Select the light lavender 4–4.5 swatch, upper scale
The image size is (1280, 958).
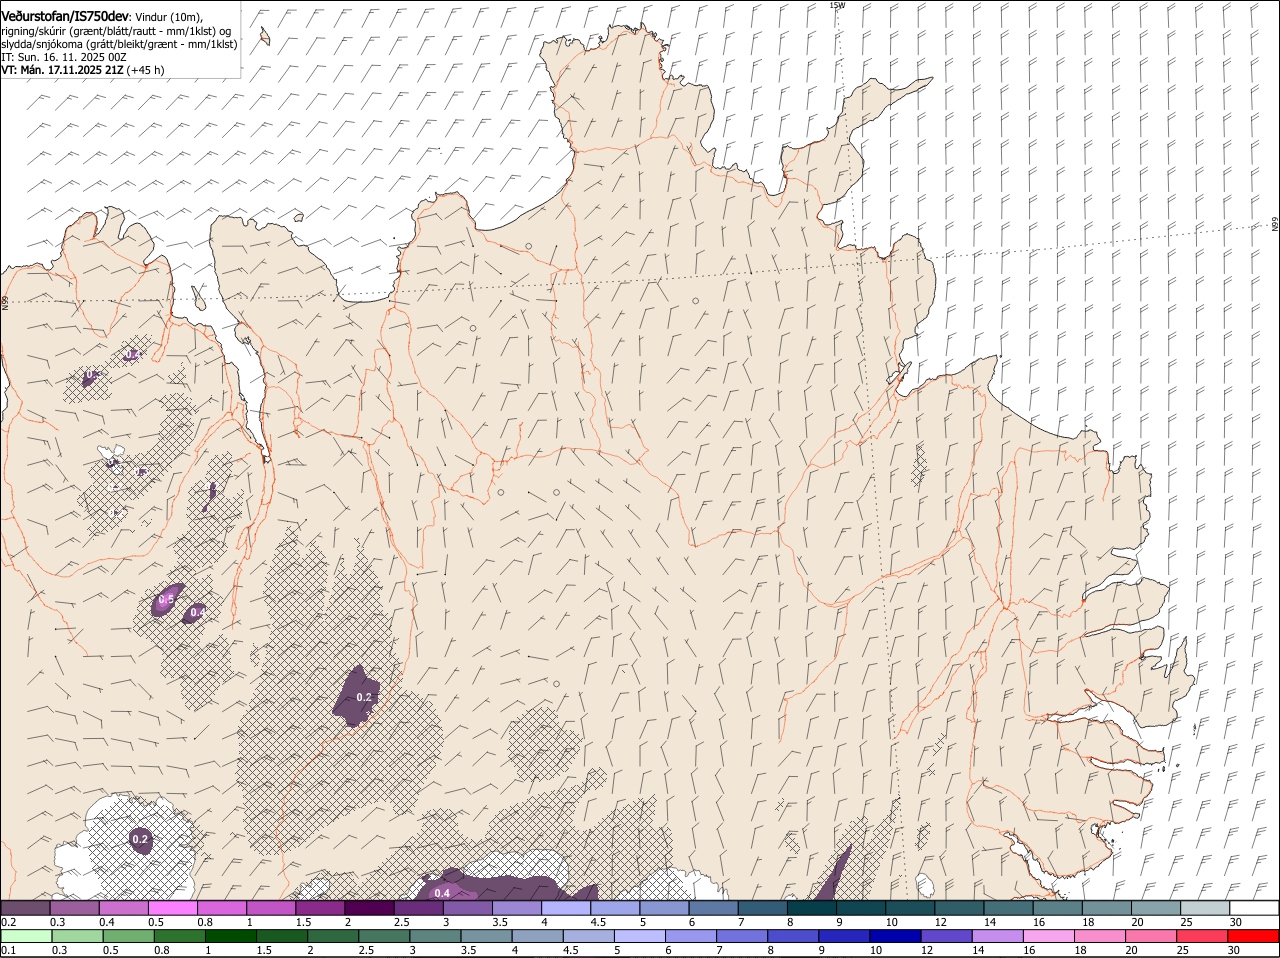tap(566, 908)
